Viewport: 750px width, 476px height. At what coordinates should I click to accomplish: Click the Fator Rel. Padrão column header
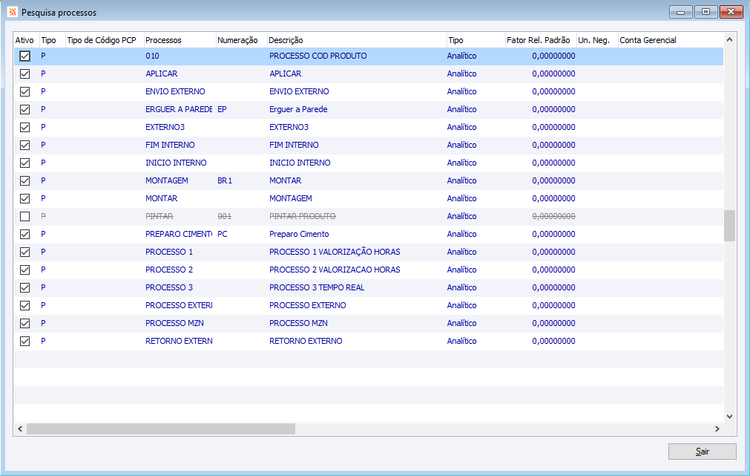(x=540, y=40)
